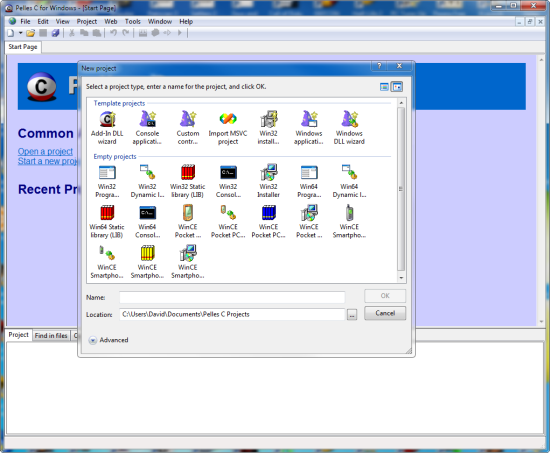Choose the empty Win32 Program project
550x453 pixels.
click(107, 181)
